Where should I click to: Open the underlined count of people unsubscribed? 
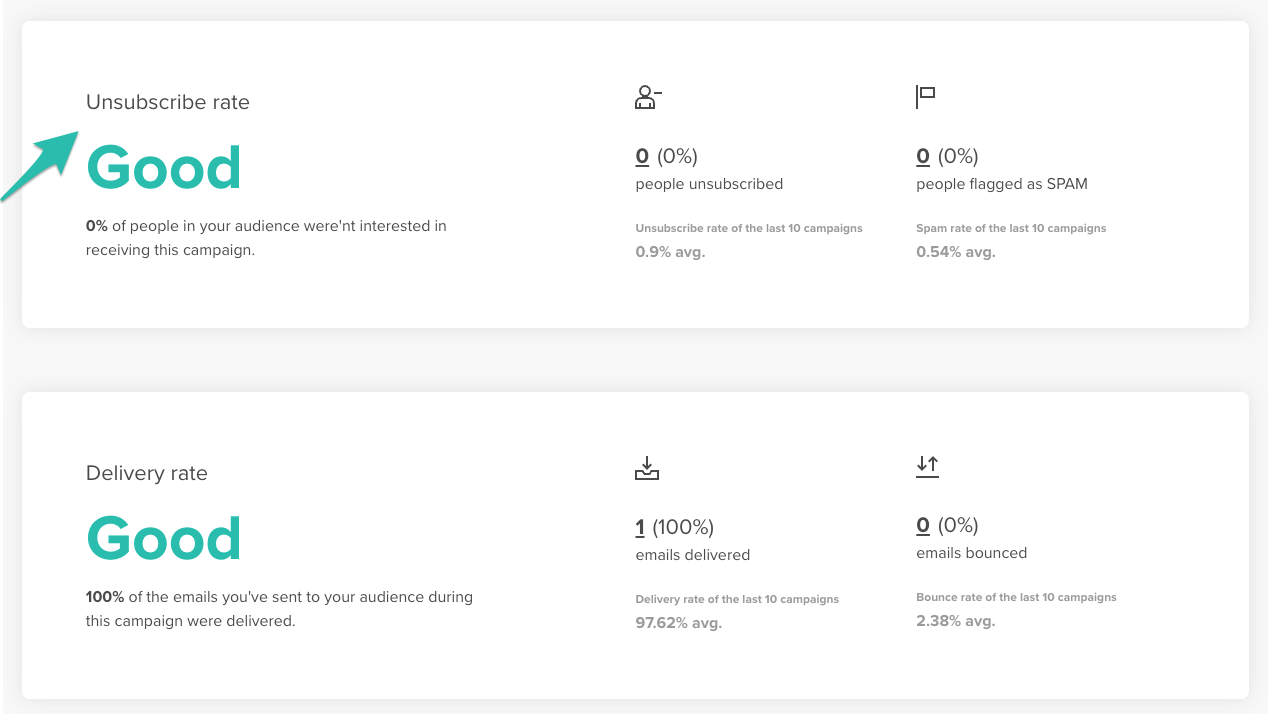642,156
